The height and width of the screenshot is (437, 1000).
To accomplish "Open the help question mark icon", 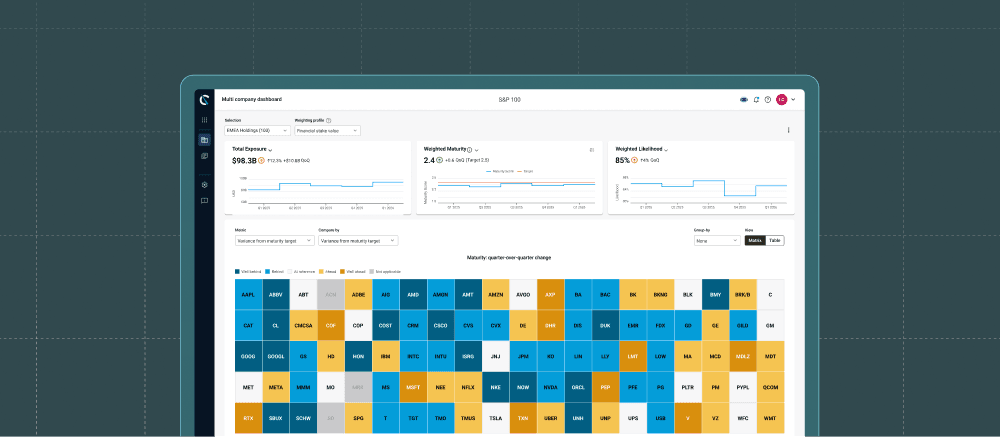I will pyautogui.click(x=767, y=100).
